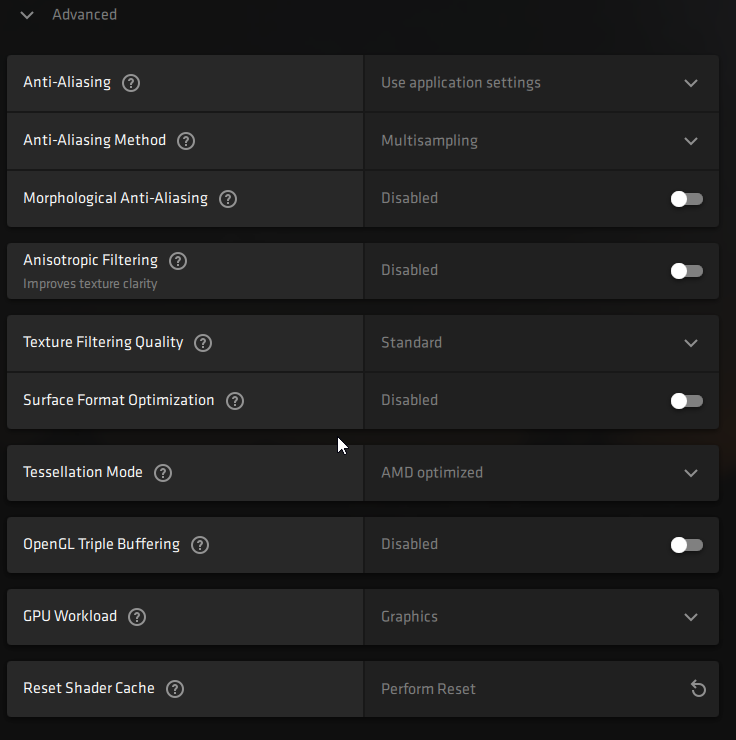
Task: Toggle OpenGL Triple Buffering on
Action: [x=687, y=545]
